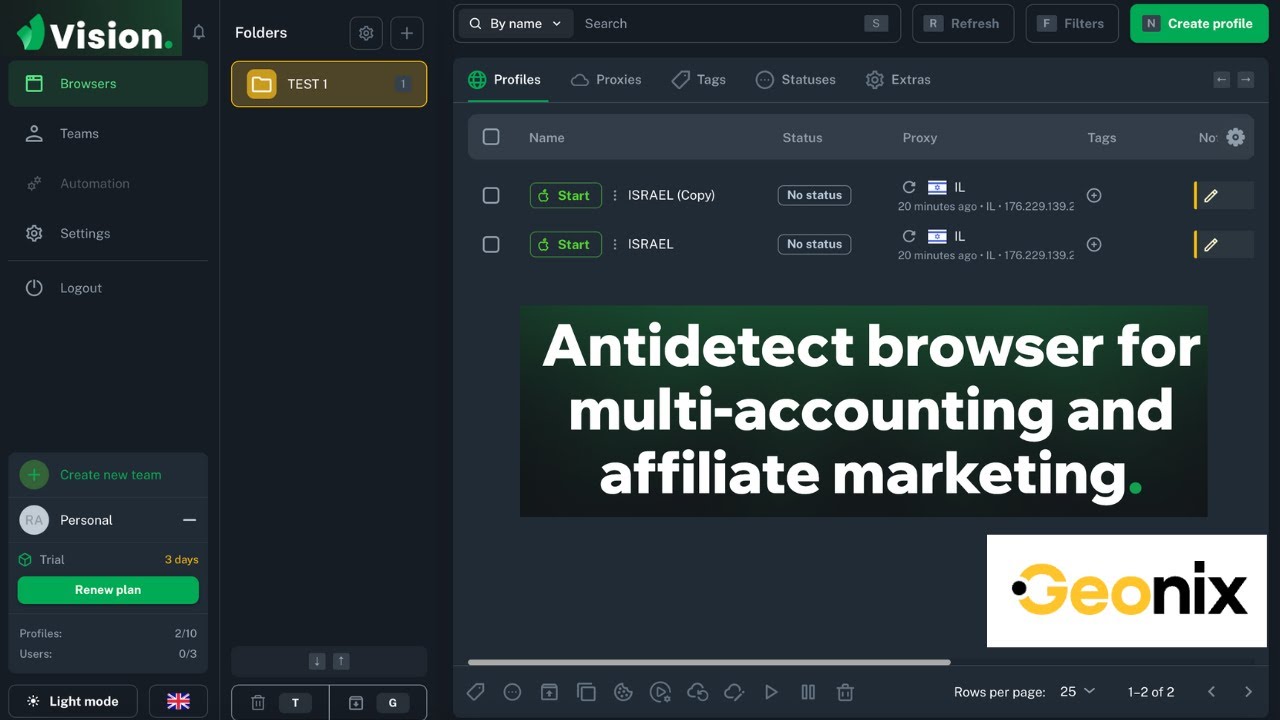Go to next page of profiles
Viewport: 1280px width, 720px height.
click(1247, 692)
